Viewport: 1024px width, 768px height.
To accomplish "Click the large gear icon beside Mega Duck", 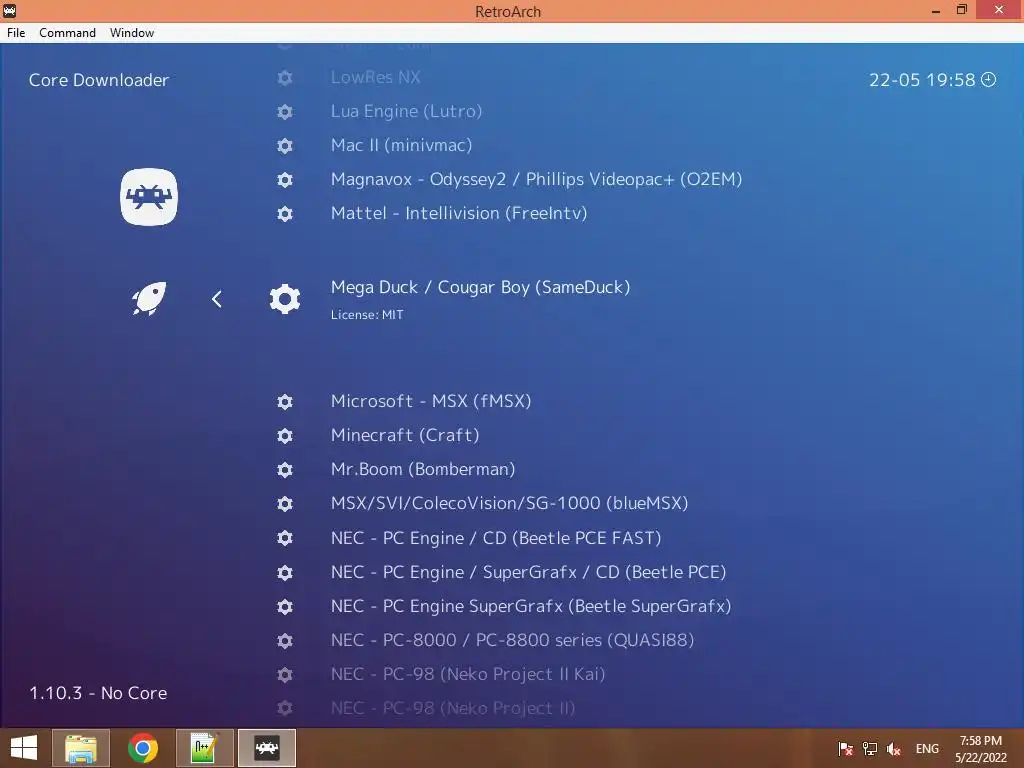I will [x=285, y=299].
